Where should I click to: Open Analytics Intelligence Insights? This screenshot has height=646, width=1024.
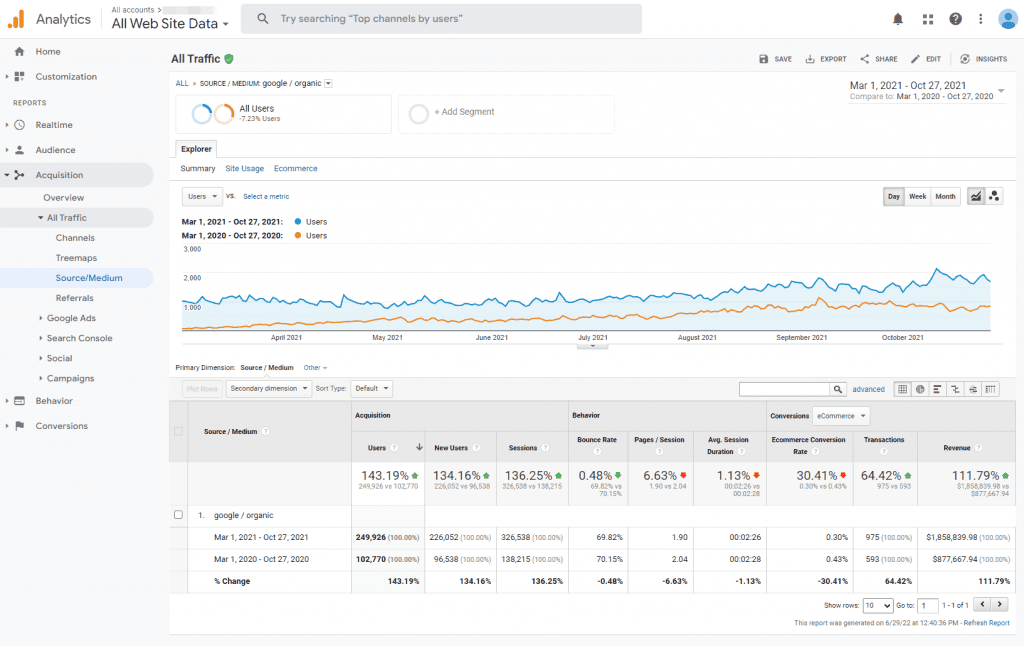[982, 59]
